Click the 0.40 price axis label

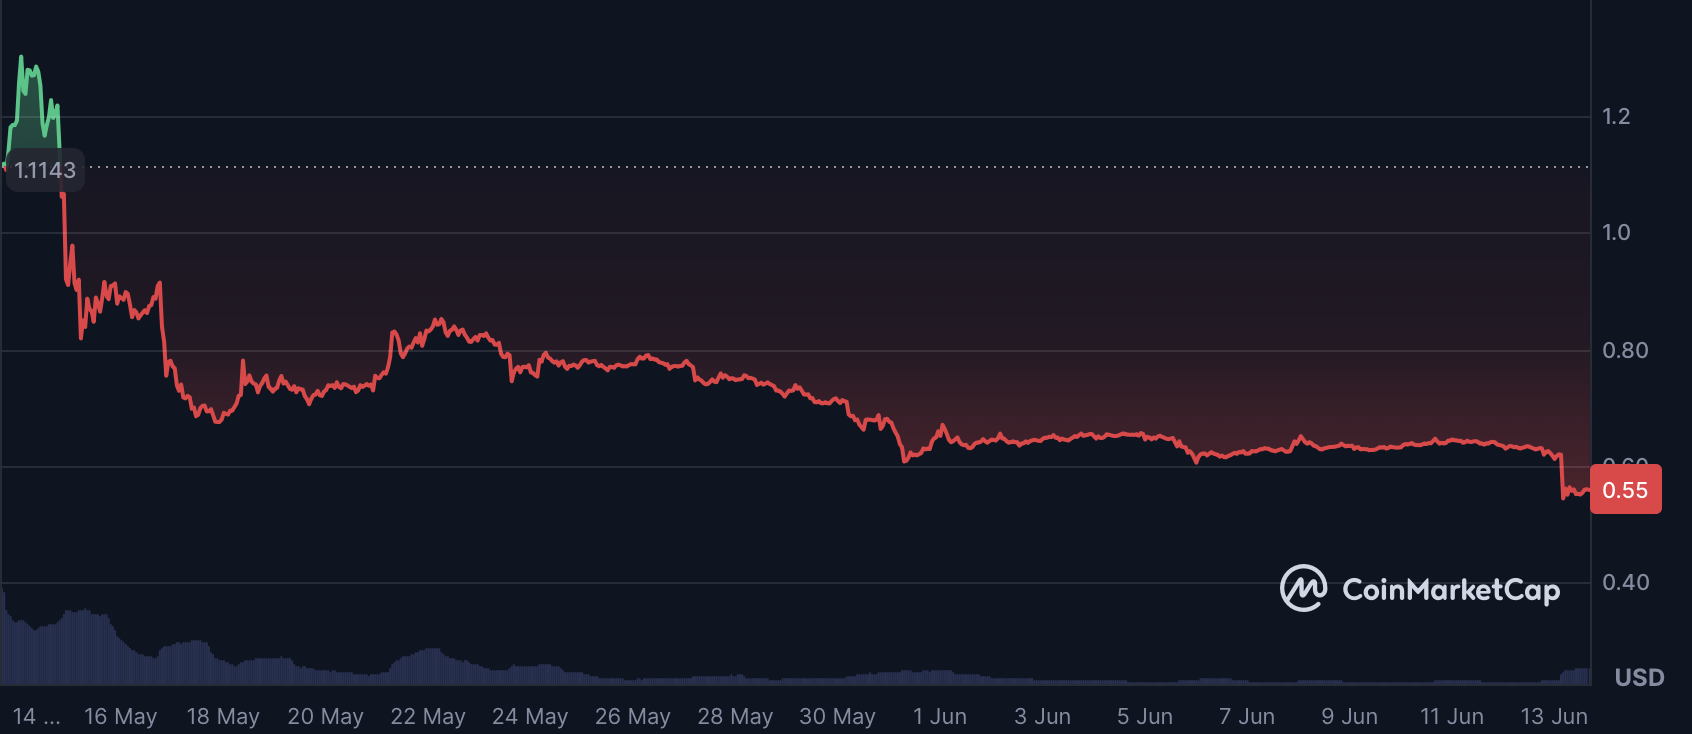click(x=1626, y=582)
